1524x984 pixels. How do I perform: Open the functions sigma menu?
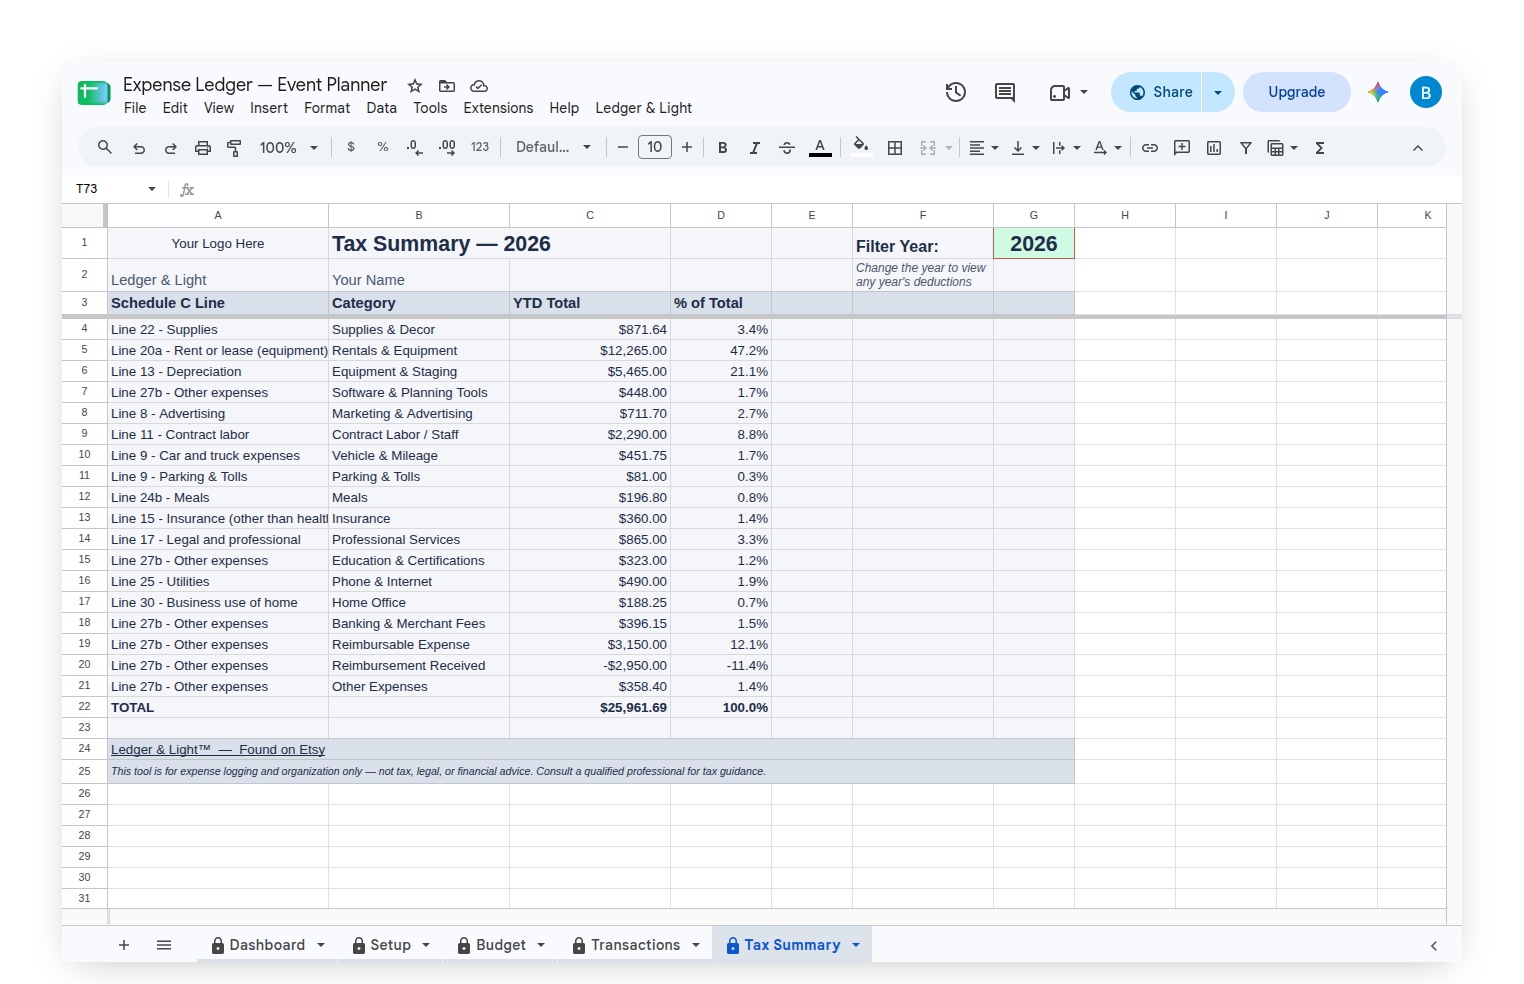1320,148
